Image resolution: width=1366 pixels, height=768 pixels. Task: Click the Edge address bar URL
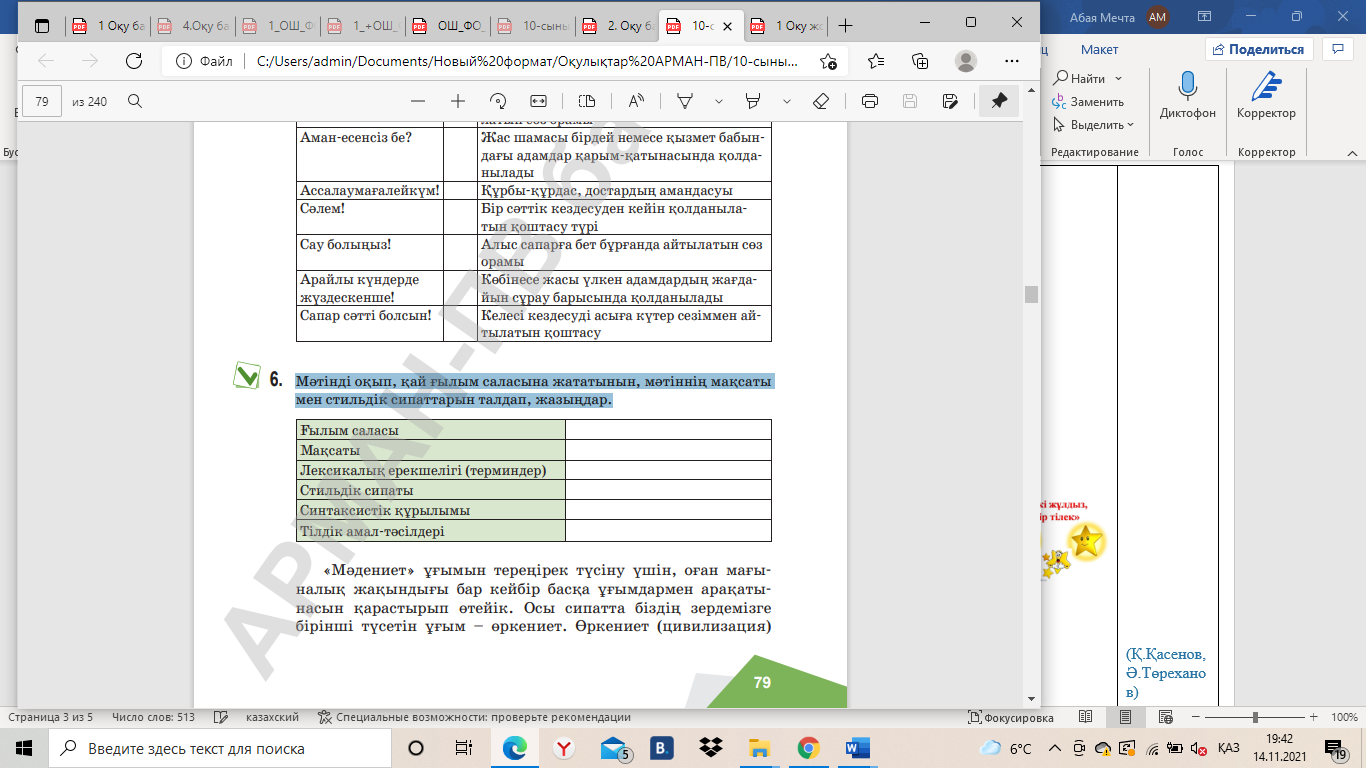coord(528,61)
